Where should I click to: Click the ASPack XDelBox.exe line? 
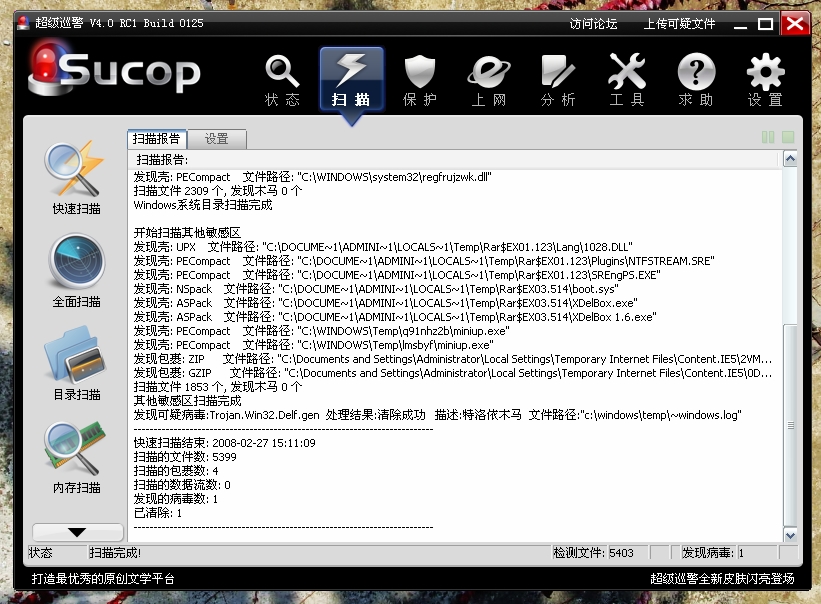[x=385, y=303]
